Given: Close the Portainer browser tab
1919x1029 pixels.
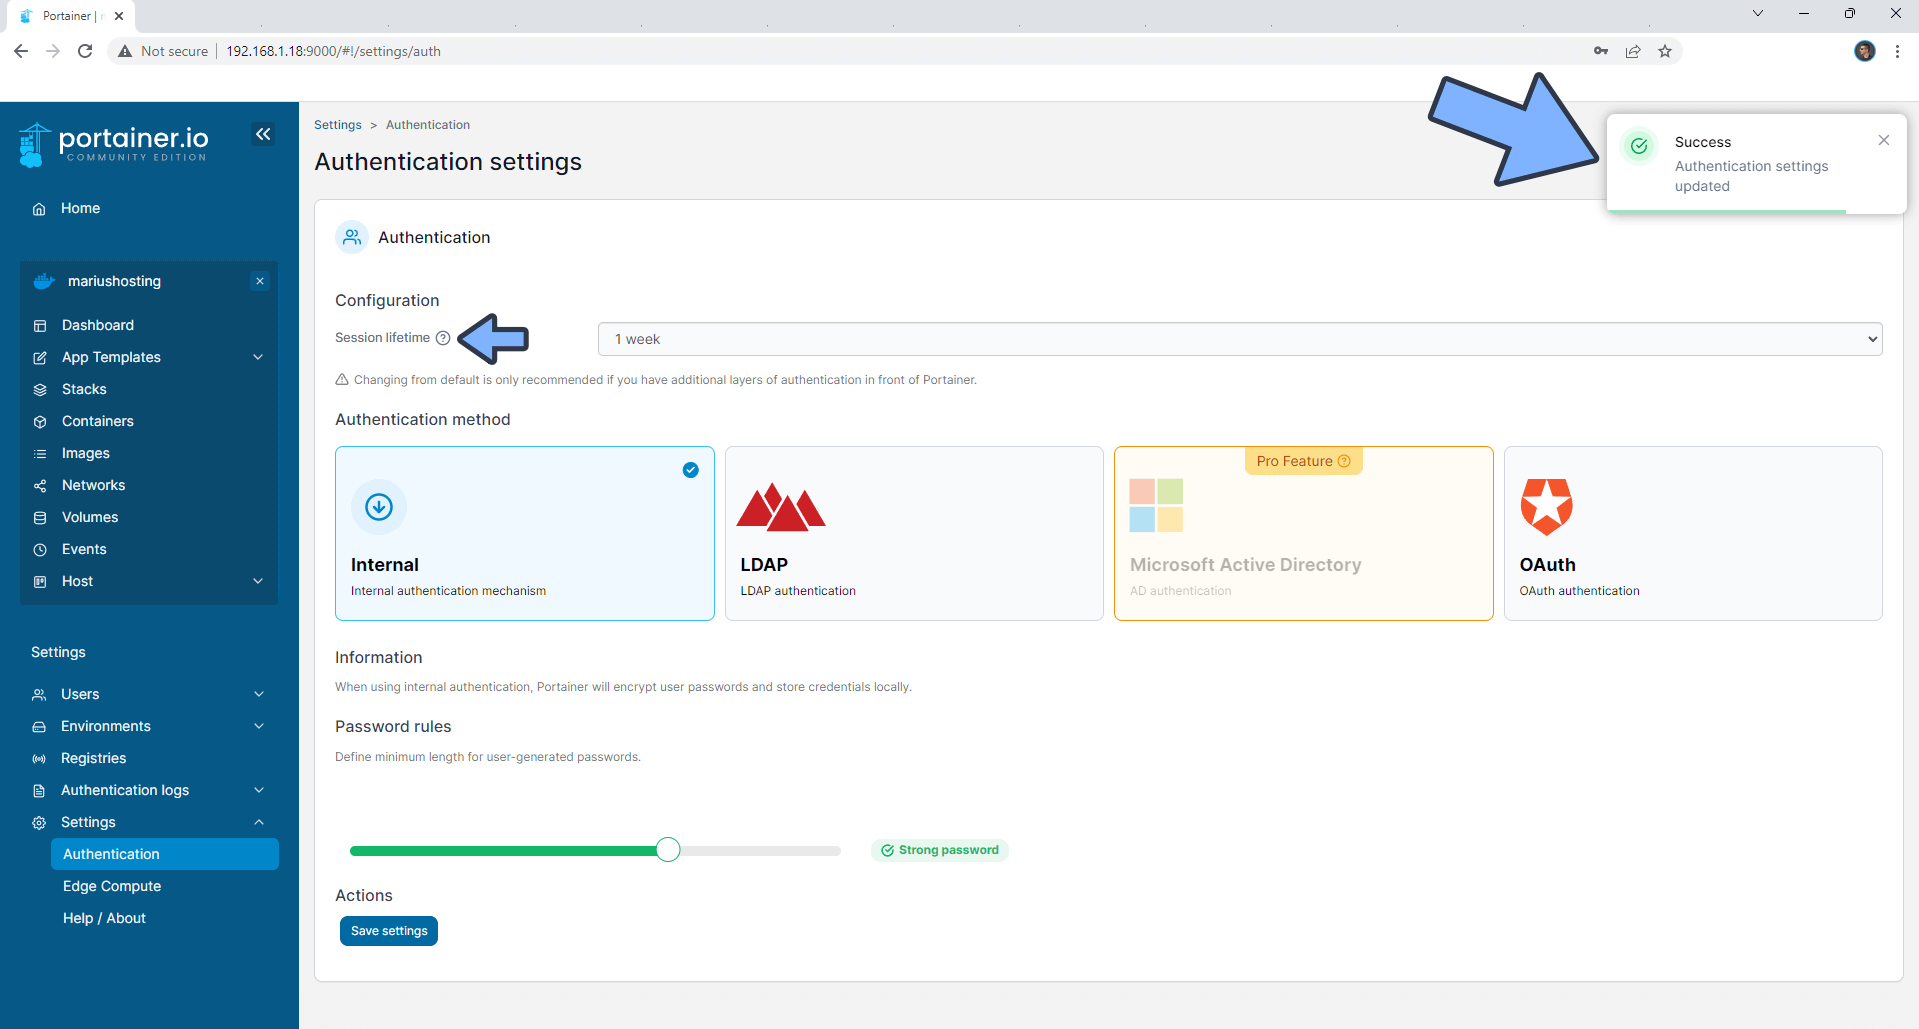Looking at the screenshot, I should tap(119, 16).
